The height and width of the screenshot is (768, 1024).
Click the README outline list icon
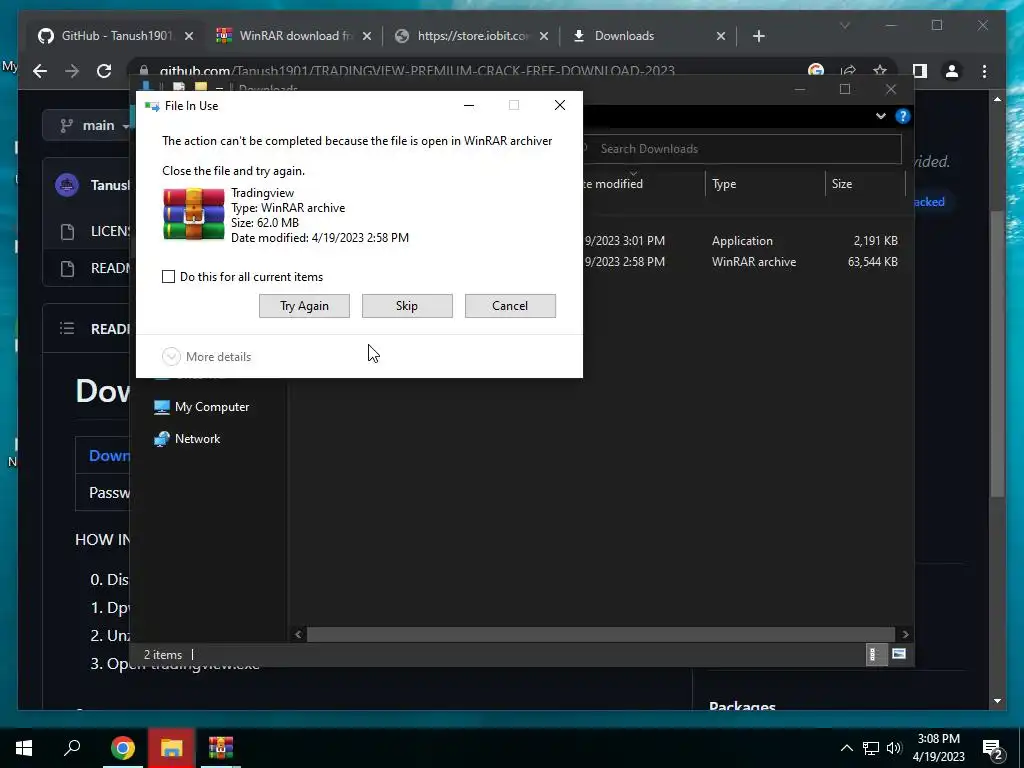[67, 328]
